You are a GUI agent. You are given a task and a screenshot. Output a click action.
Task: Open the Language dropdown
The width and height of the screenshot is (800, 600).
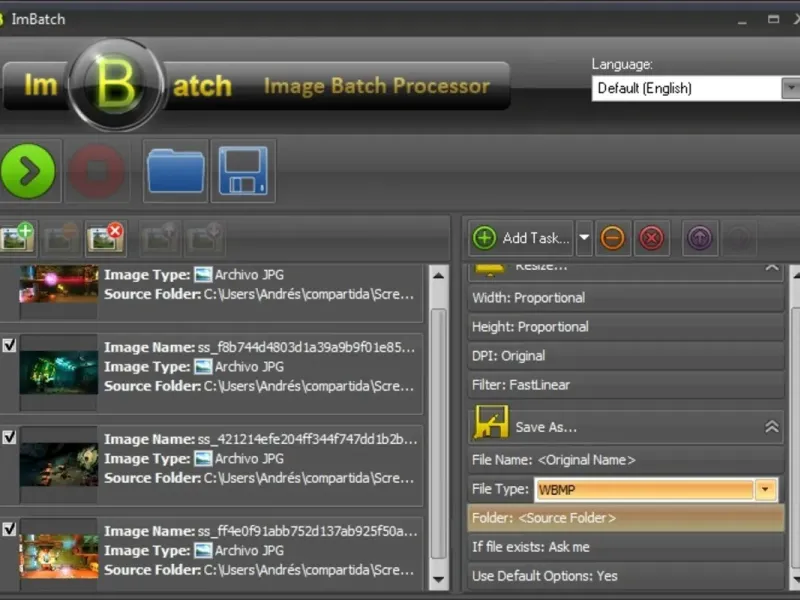click(790, 88)
